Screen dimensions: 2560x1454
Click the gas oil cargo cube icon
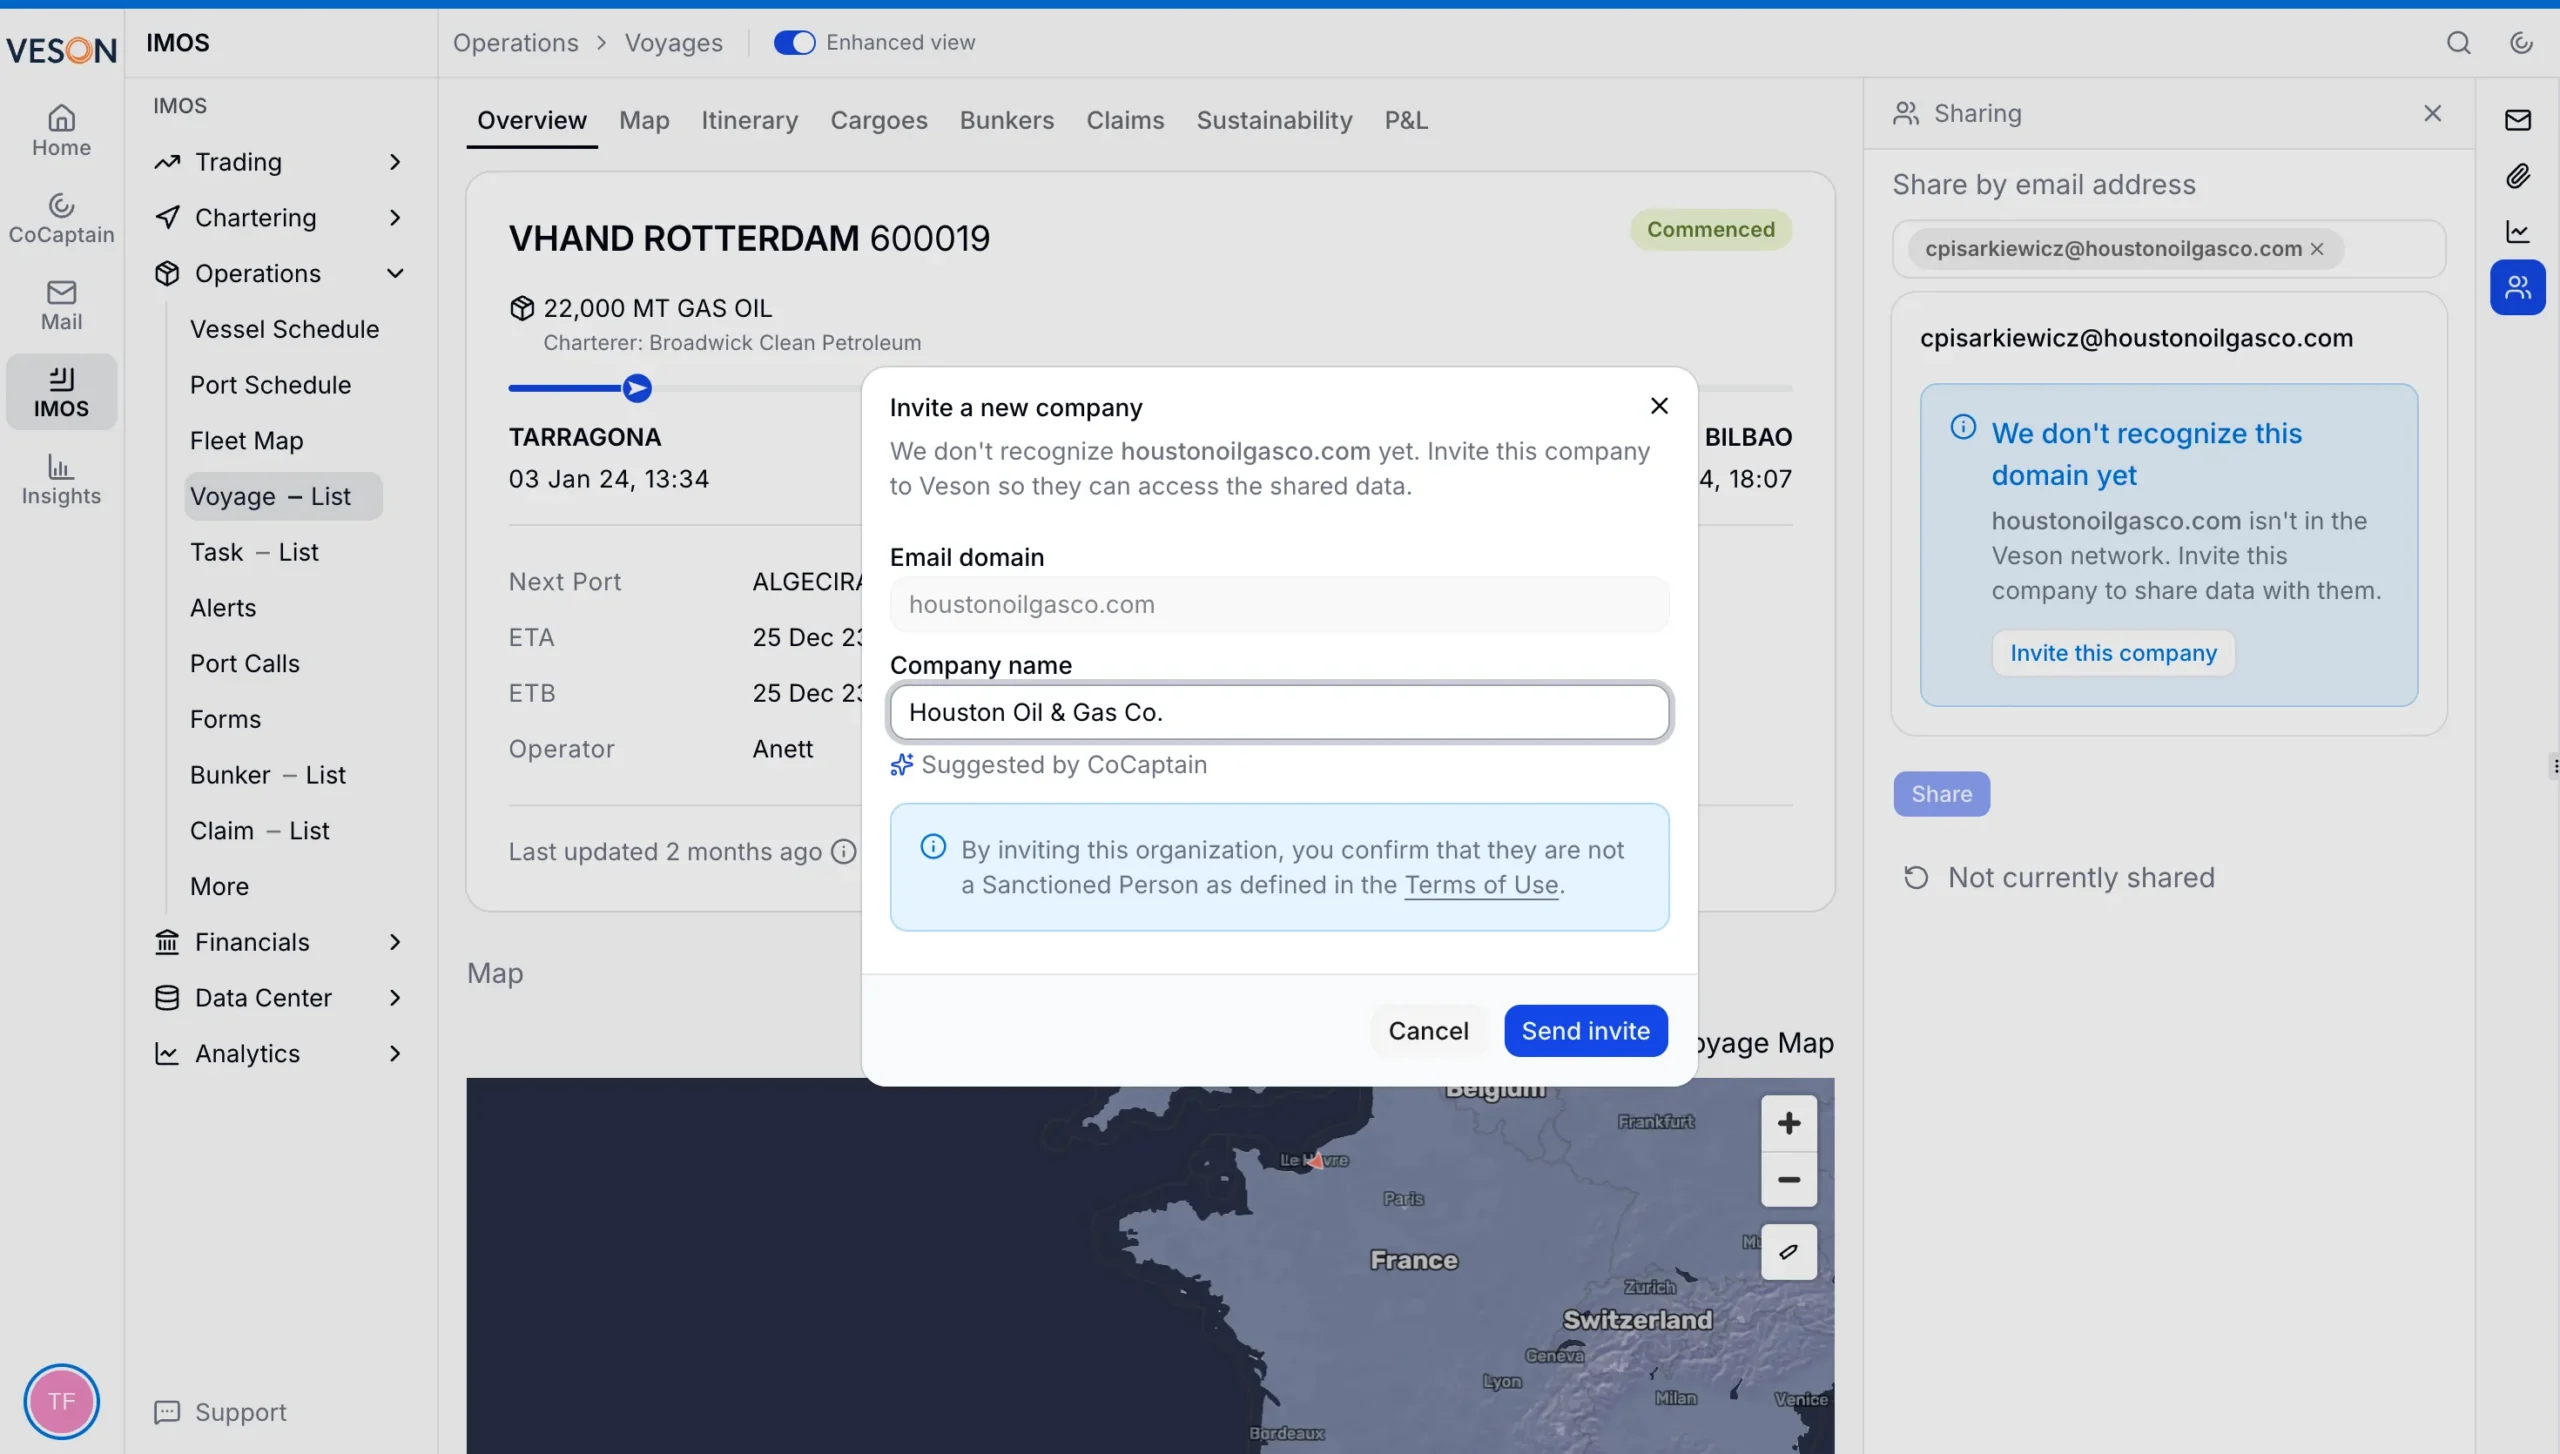coord(521,308)
